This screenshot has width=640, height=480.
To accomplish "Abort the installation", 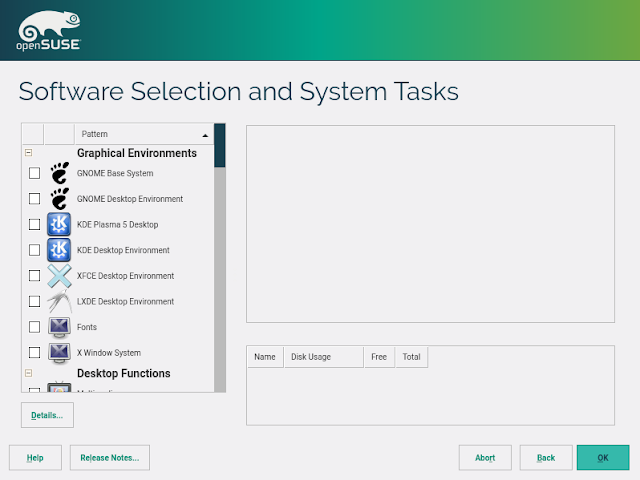I will pos(485,458).
